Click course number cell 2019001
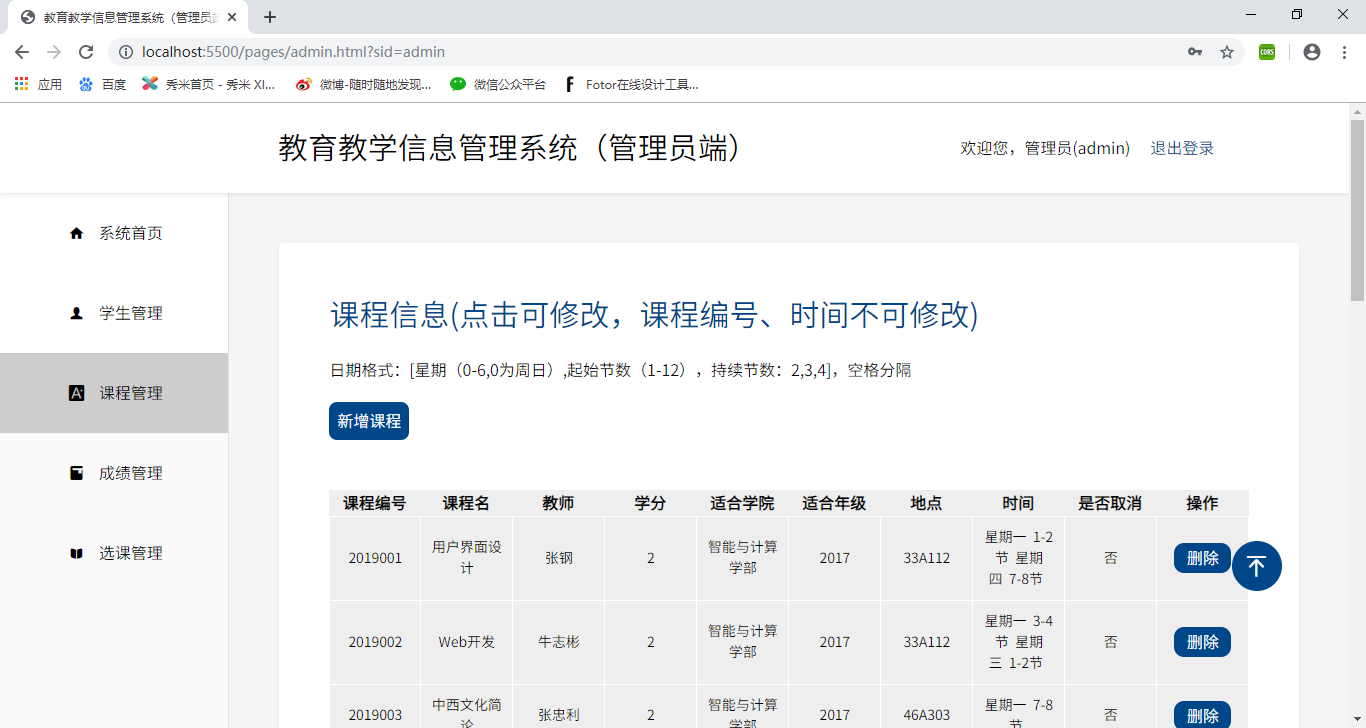Image resolution: width=1366 pixels, height=728 pixels. pos(375,558)
